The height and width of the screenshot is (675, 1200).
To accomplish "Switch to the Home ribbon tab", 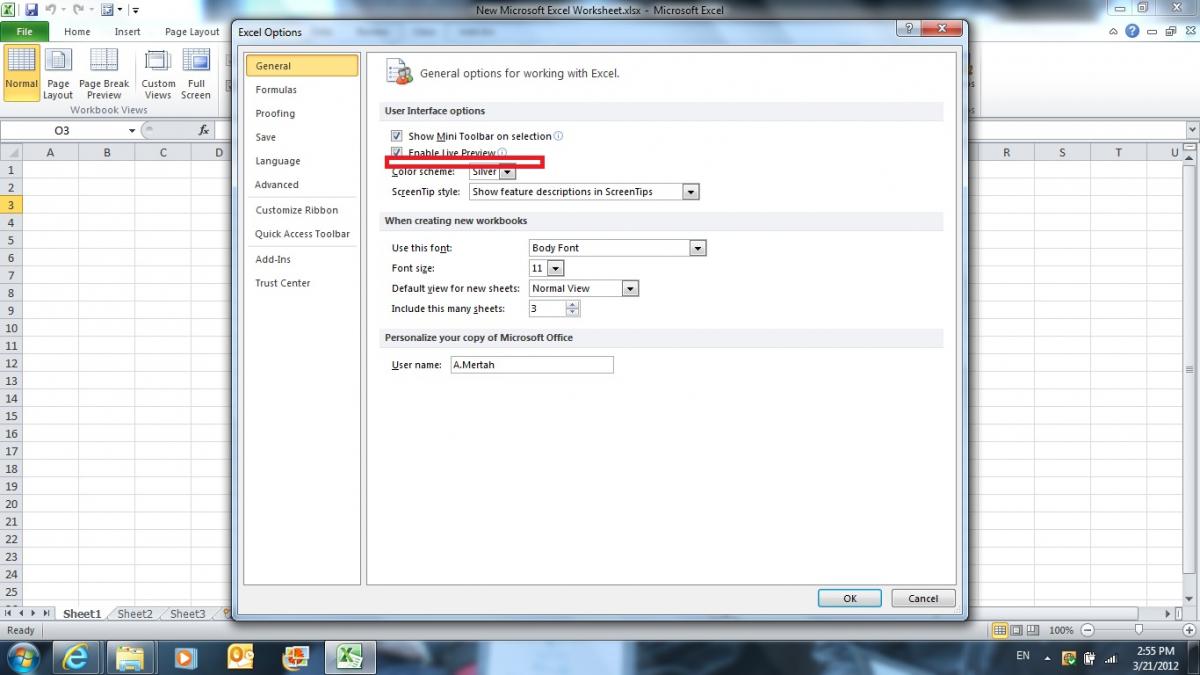I will [x=77, y=32].
